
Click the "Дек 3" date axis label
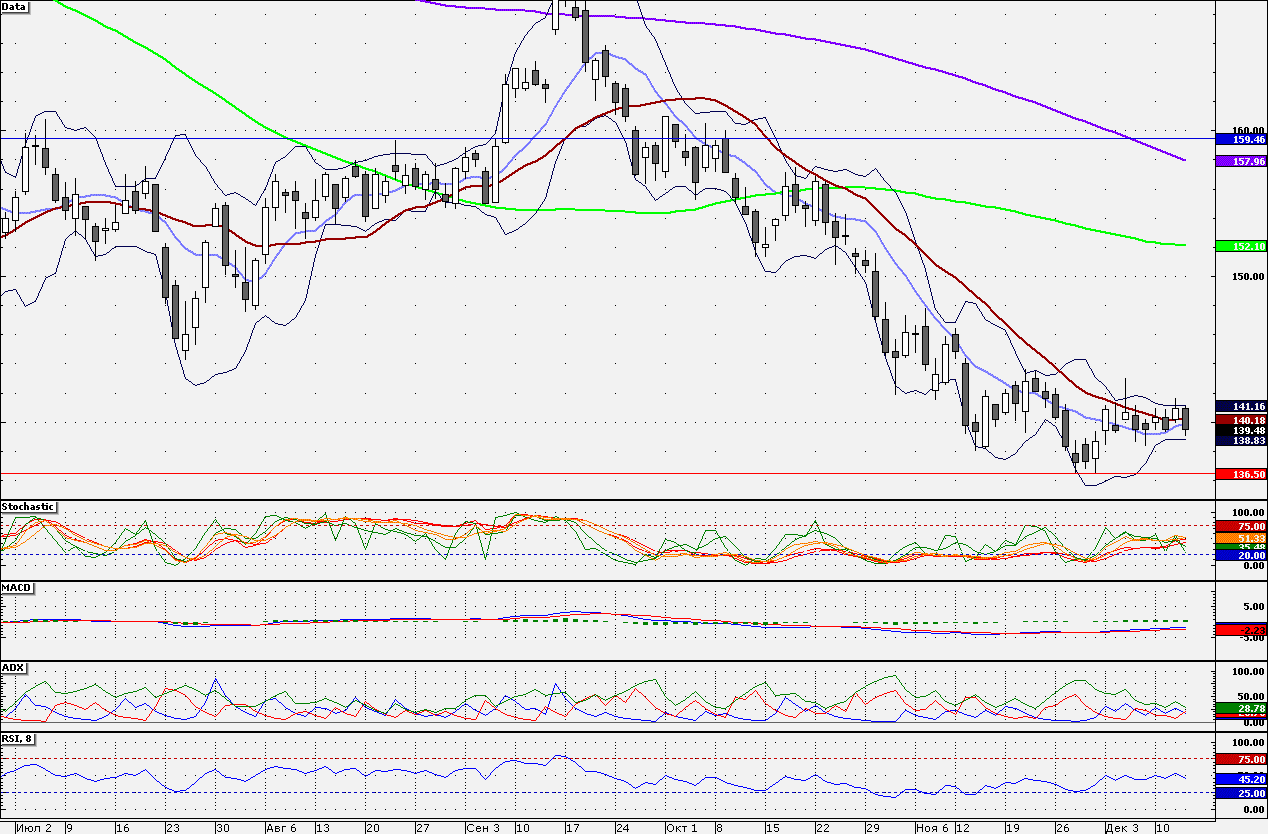click(x=1122, y=827)
